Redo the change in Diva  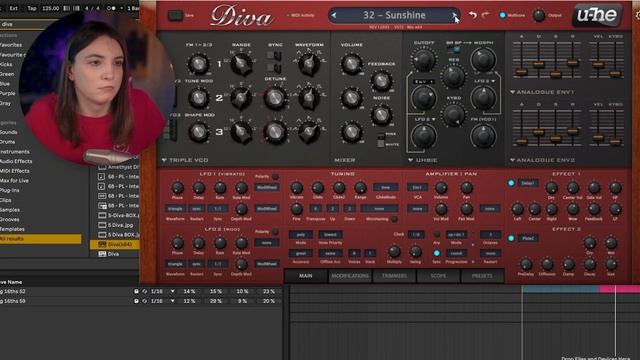coord(485,15)
